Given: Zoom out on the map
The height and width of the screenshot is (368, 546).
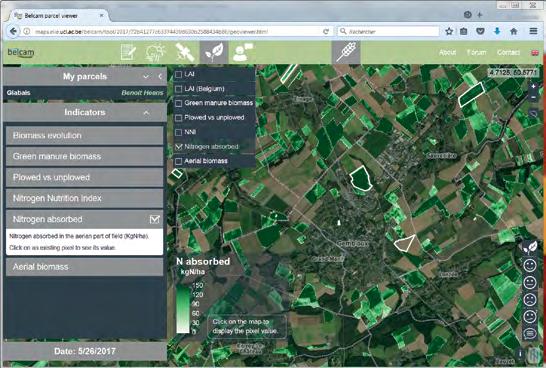Looking at the screenshot, I should pos(533,97).
